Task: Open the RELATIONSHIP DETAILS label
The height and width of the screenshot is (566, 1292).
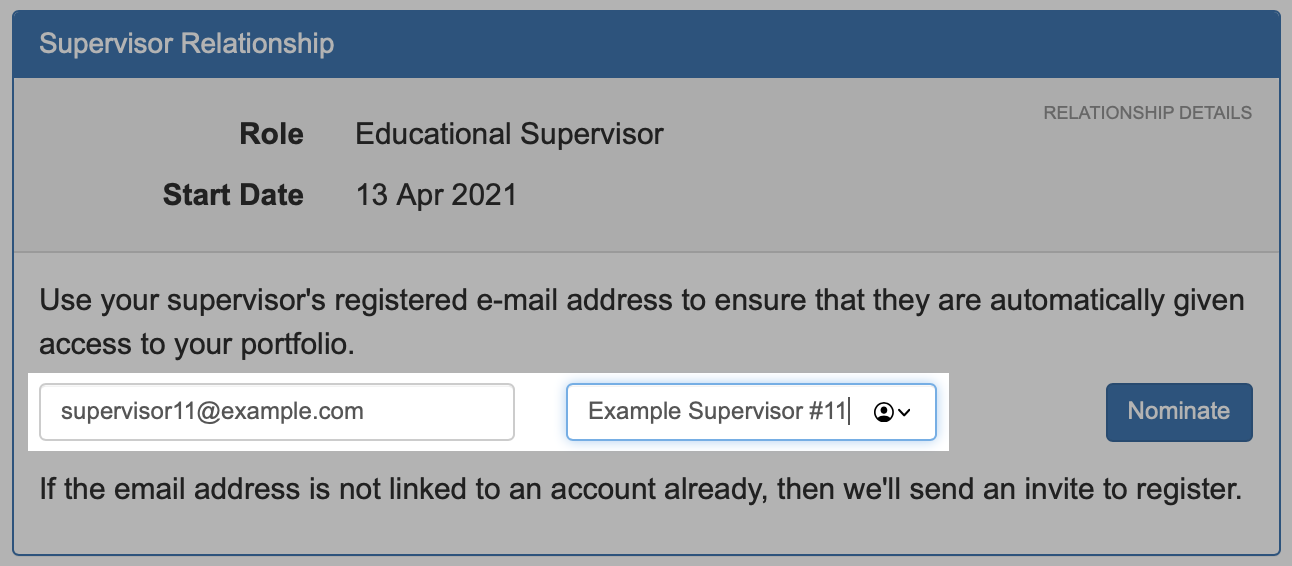Action: coord(1147,113)
